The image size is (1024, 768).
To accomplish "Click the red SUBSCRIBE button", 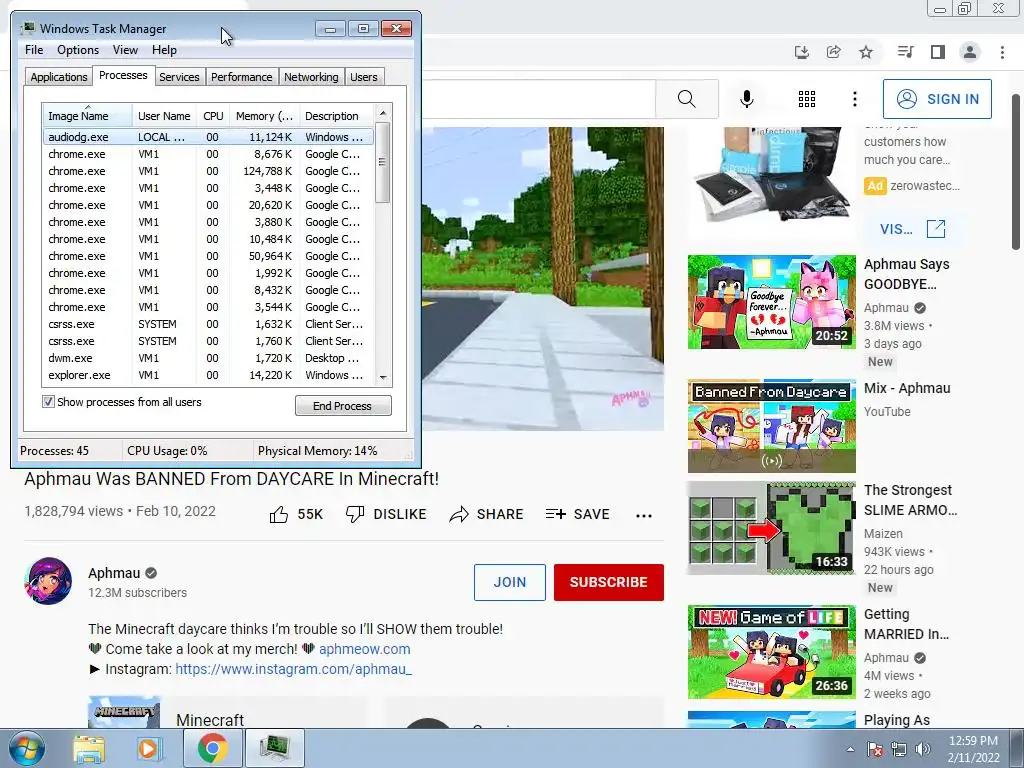I will coord(609,582).
